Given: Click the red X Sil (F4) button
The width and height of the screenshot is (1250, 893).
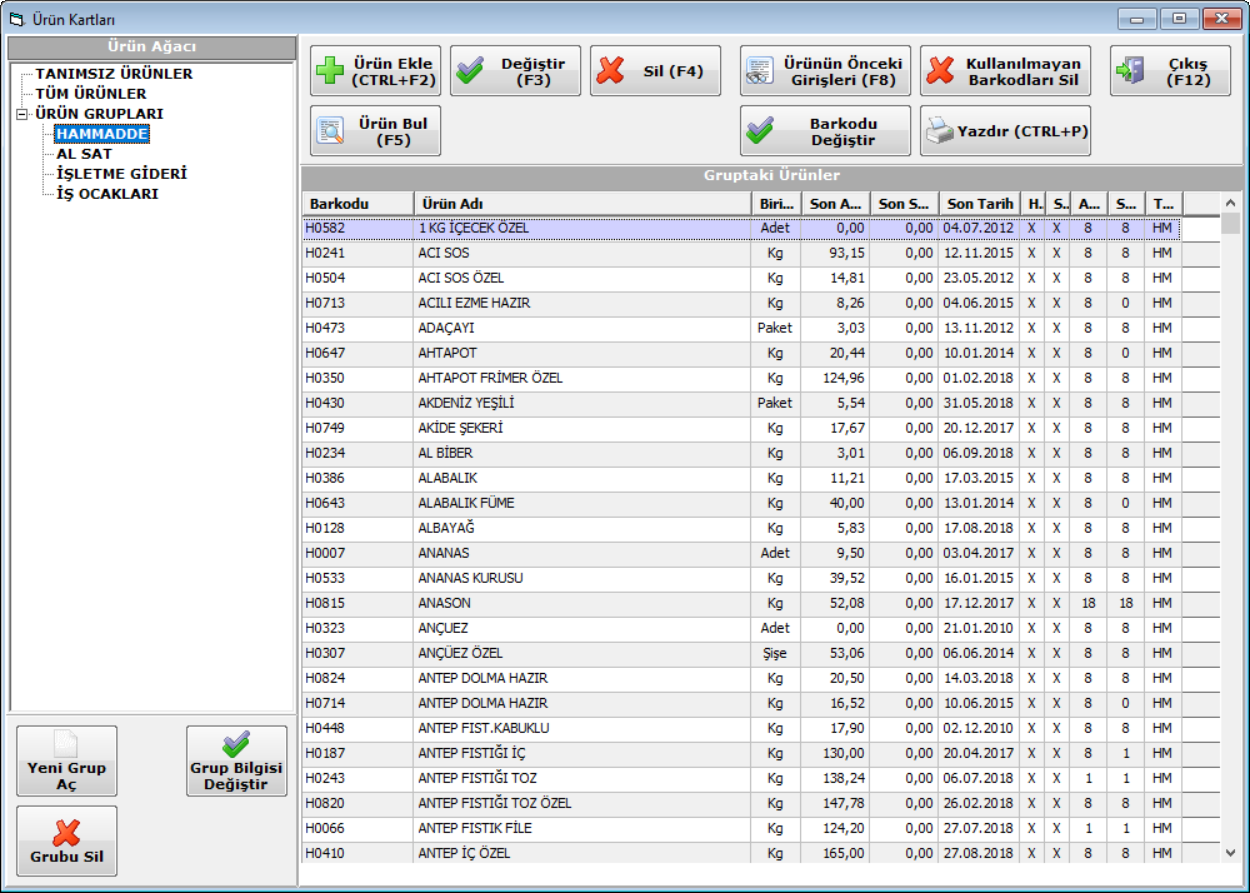Looking at the screenshot, I should (x=655, y=71).
